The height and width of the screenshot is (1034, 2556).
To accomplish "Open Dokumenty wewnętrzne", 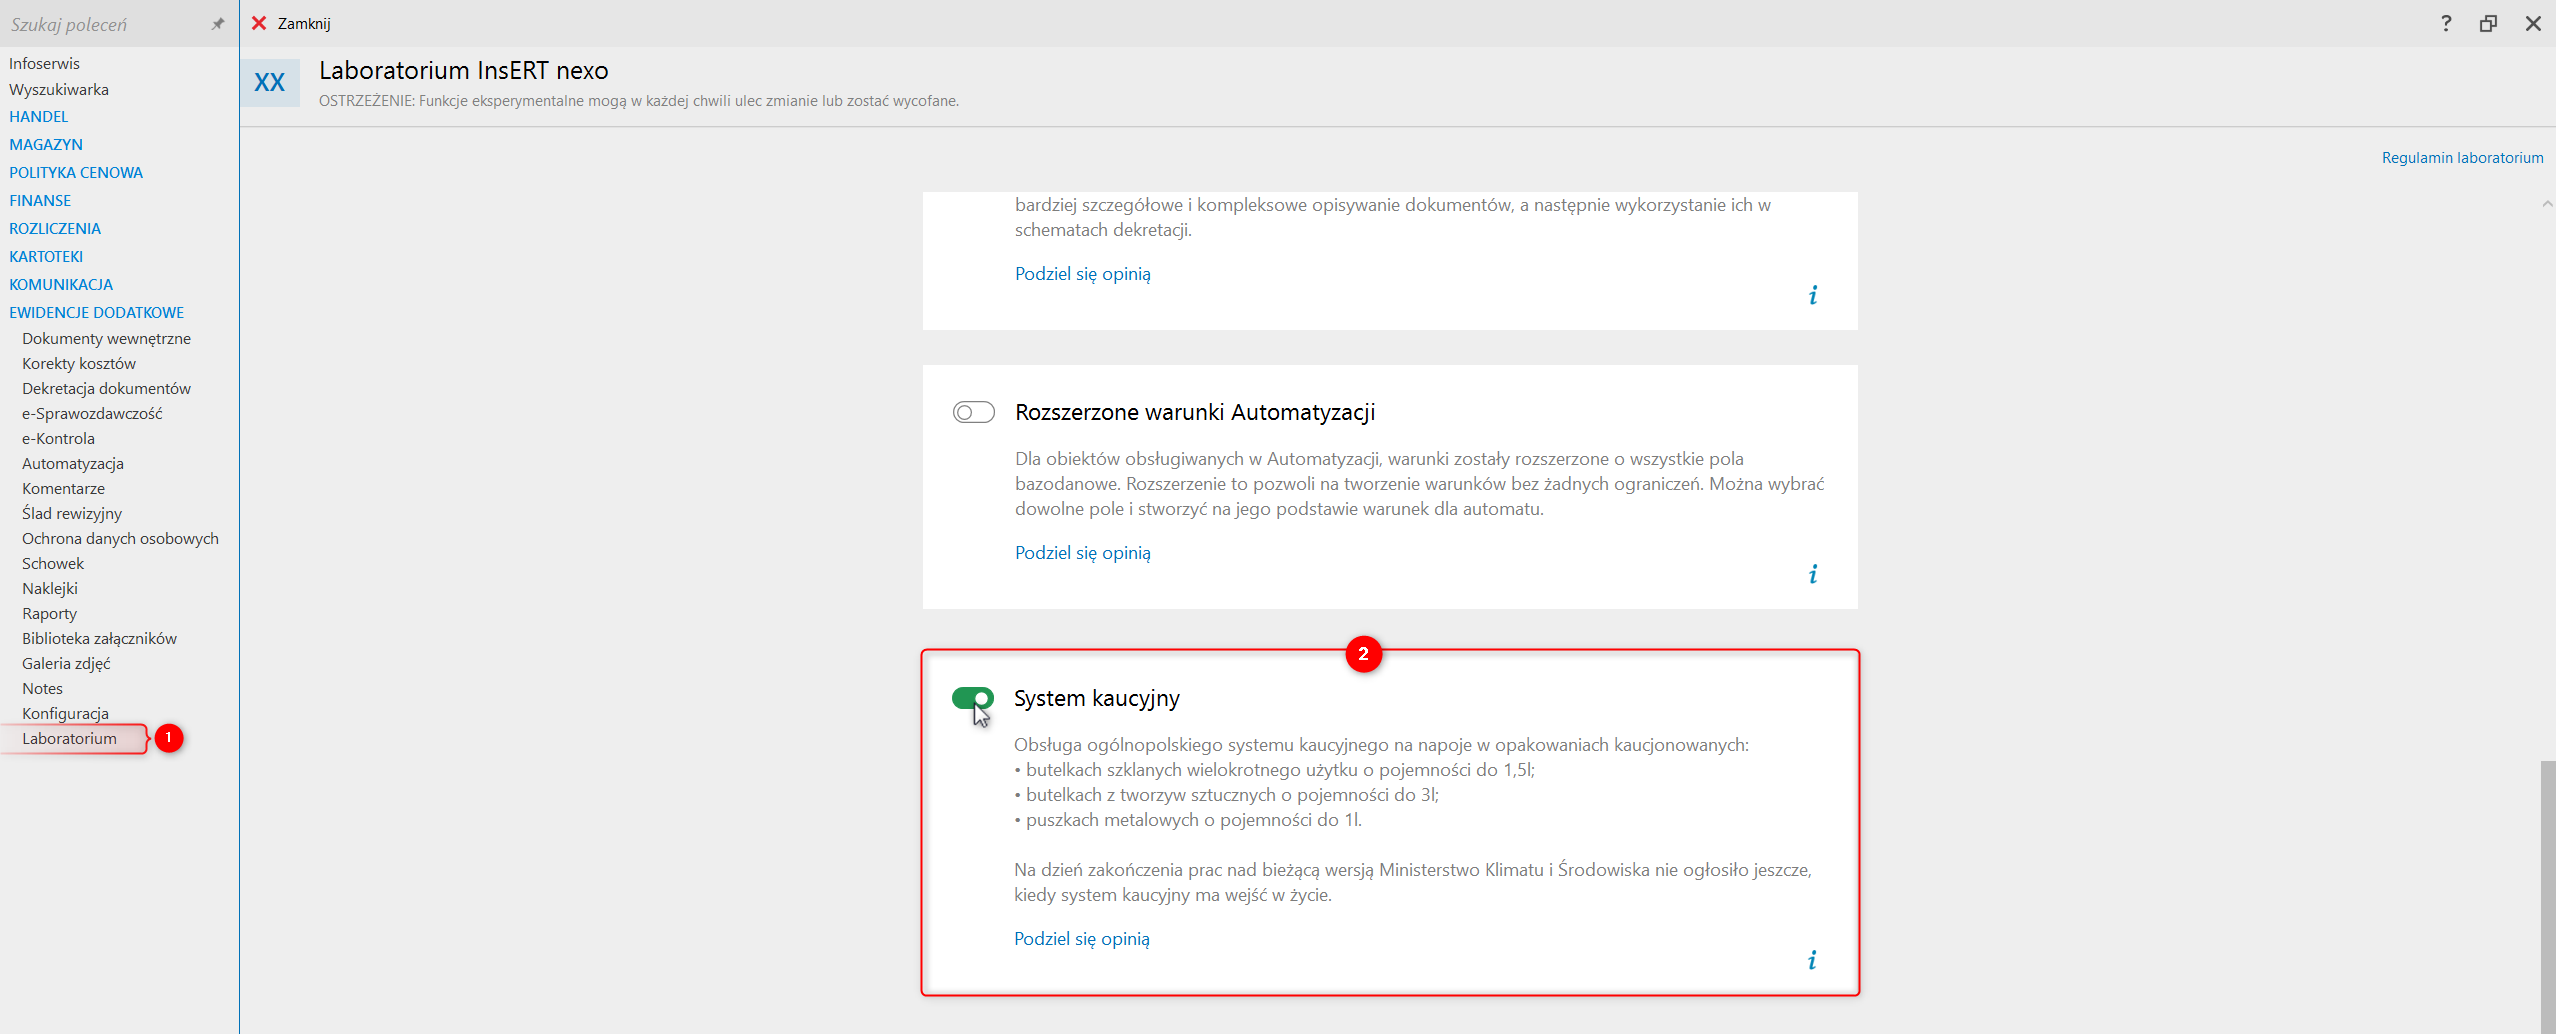I will point(107,338).
